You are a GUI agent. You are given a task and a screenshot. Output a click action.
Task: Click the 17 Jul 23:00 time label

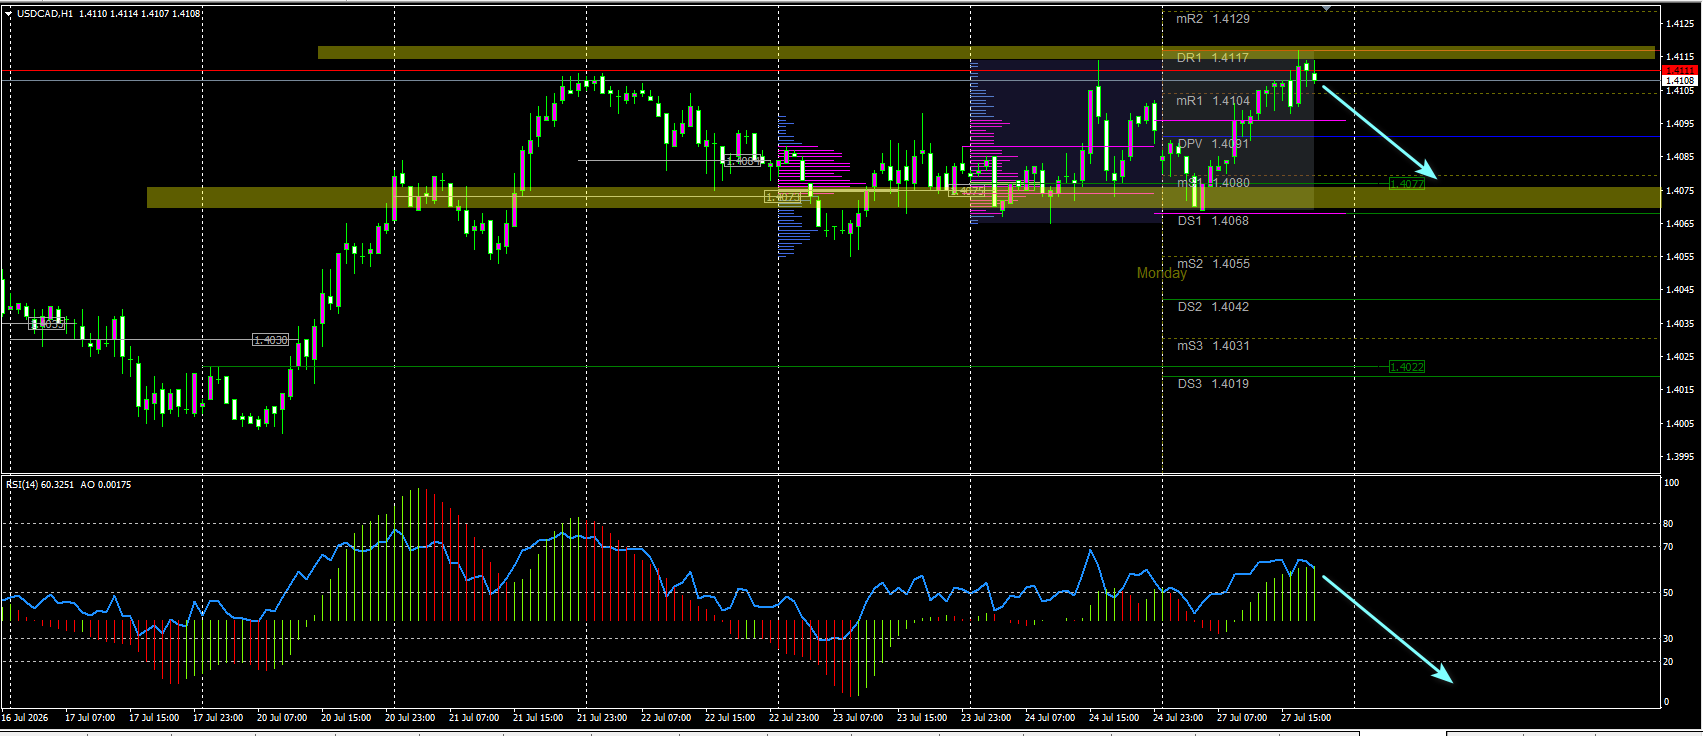(x=218, y=718)
